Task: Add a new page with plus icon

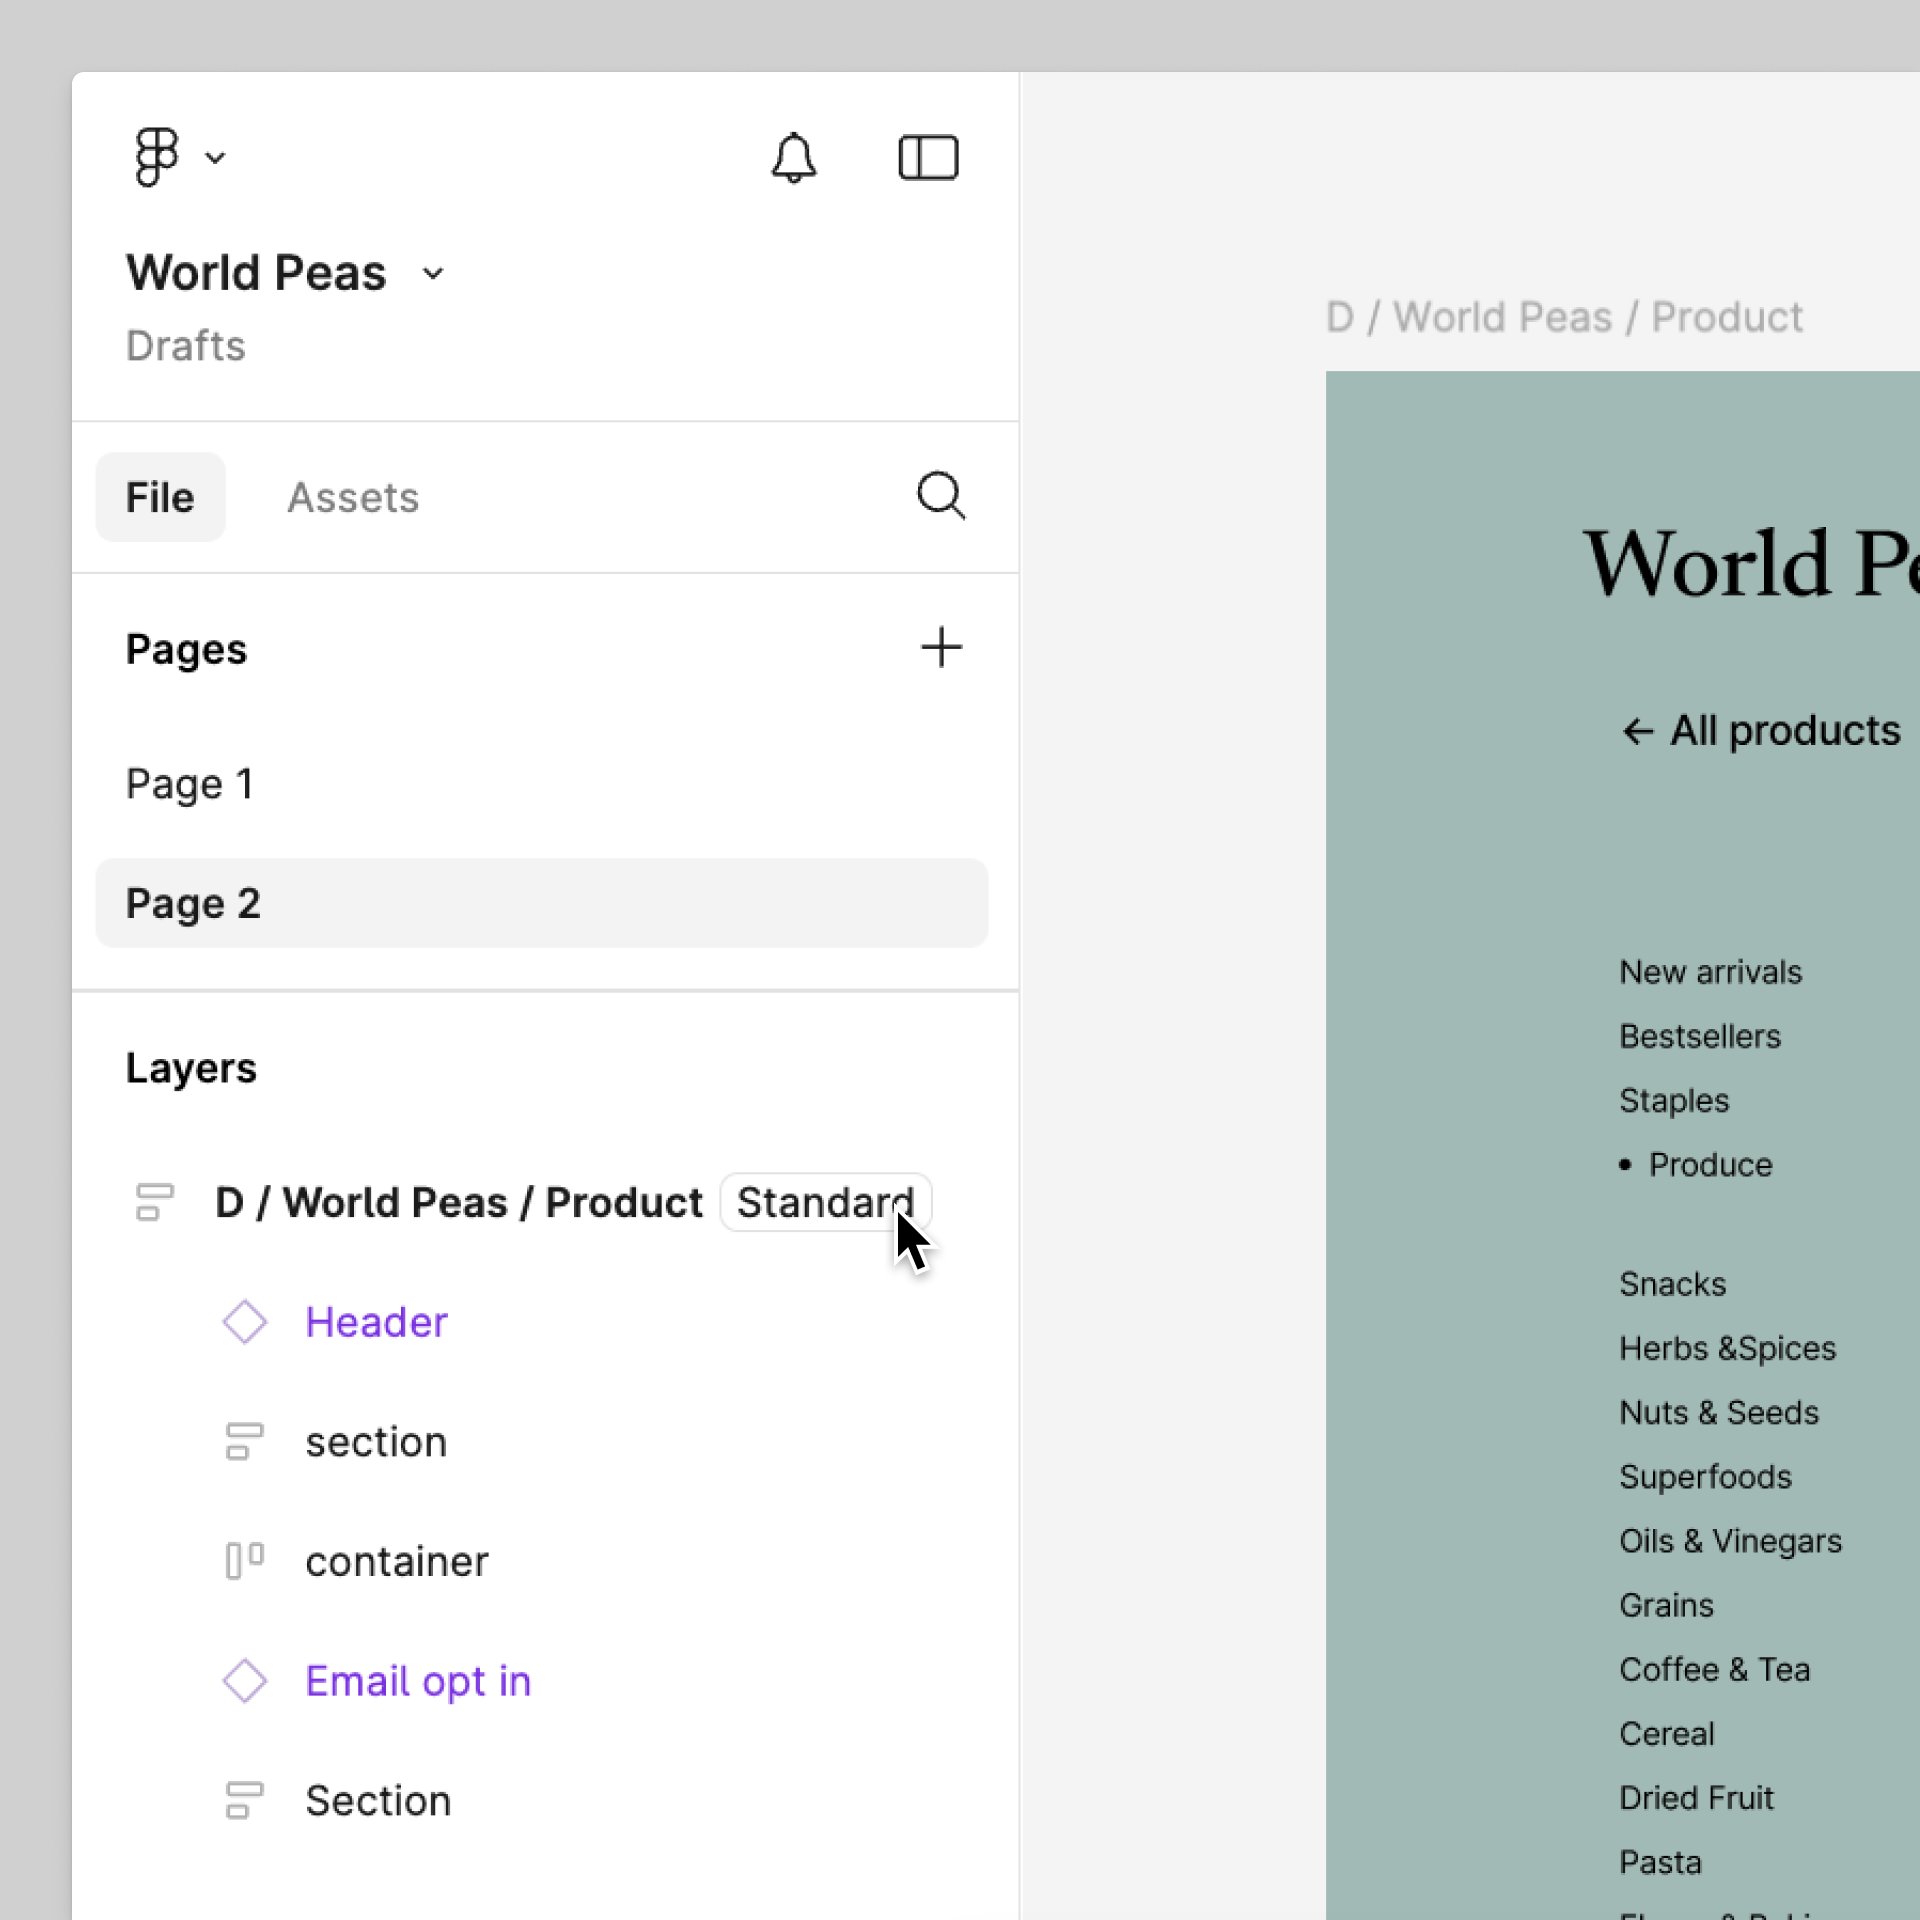Action: (940, 648)
